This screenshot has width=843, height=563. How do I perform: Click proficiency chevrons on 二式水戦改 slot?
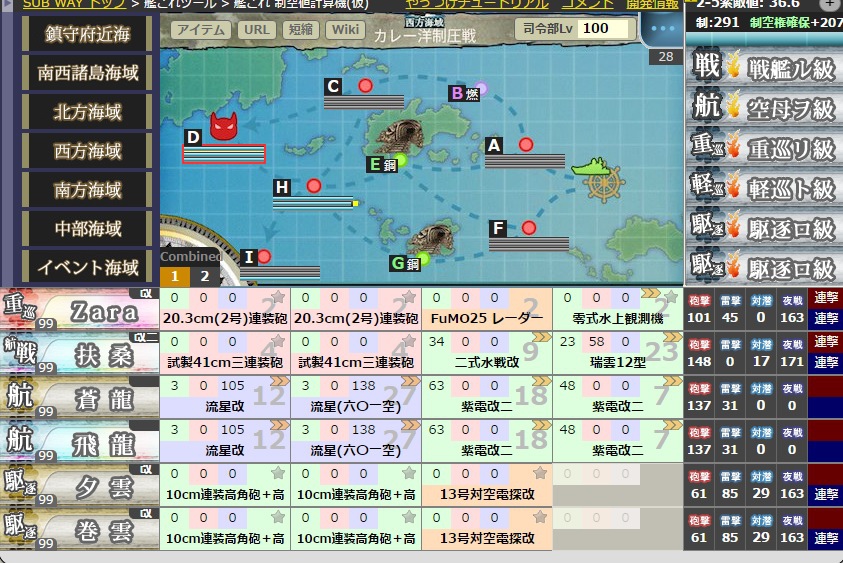tap(541, 337)
